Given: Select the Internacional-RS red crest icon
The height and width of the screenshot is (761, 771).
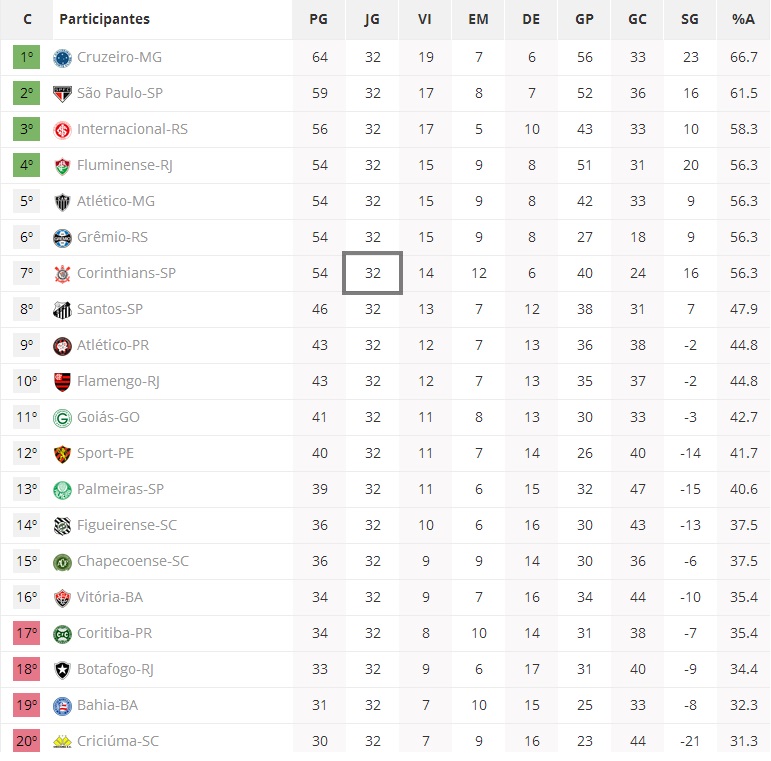Looking at the screenshot, I should pyautogui.click(x=62, y=130).
